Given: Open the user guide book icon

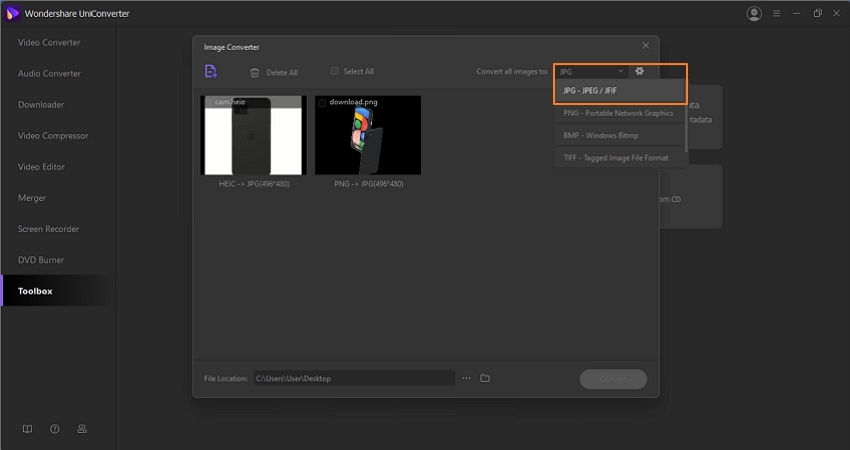Looking at the screenshot, I should click(27, 429).
